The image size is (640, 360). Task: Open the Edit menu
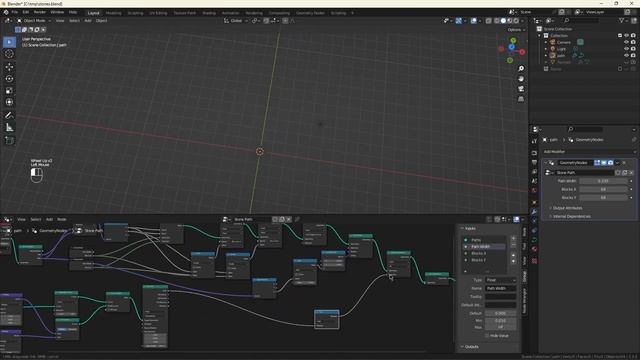coord(26,12)
